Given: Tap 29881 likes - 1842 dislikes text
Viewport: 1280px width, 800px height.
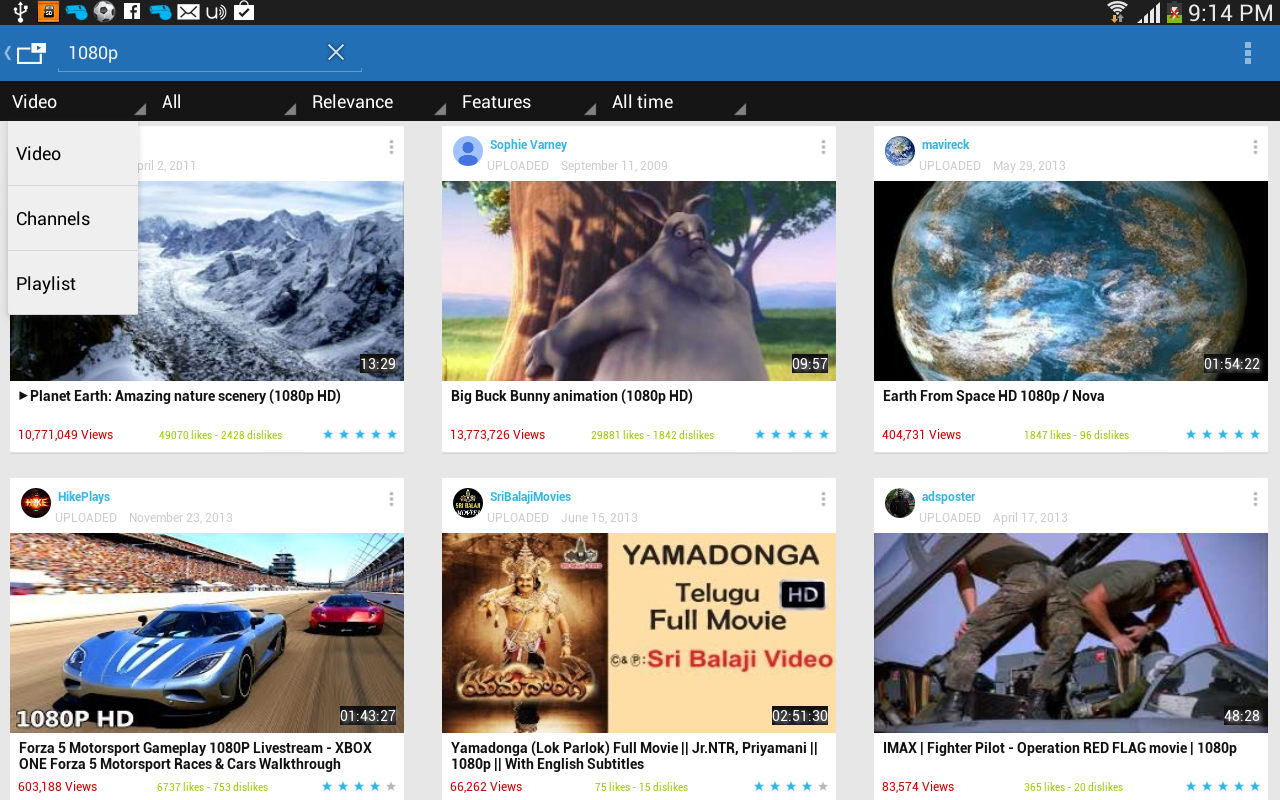Looking at the screenshot, I should [653, 435].
